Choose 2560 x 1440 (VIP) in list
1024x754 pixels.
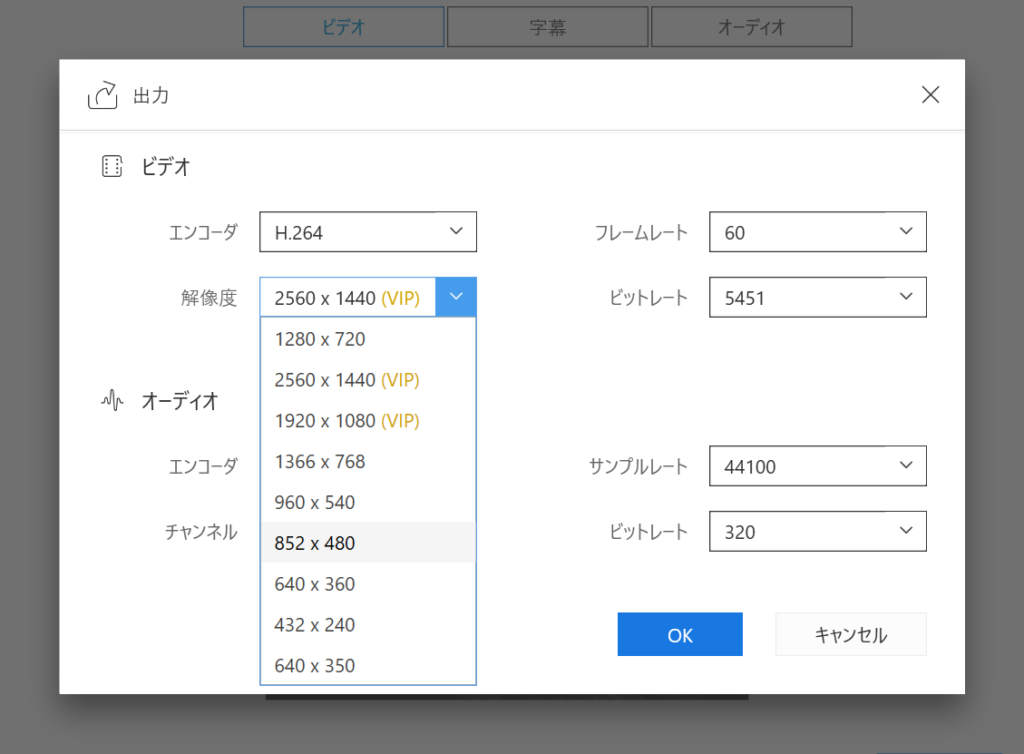tap(346, 380)
